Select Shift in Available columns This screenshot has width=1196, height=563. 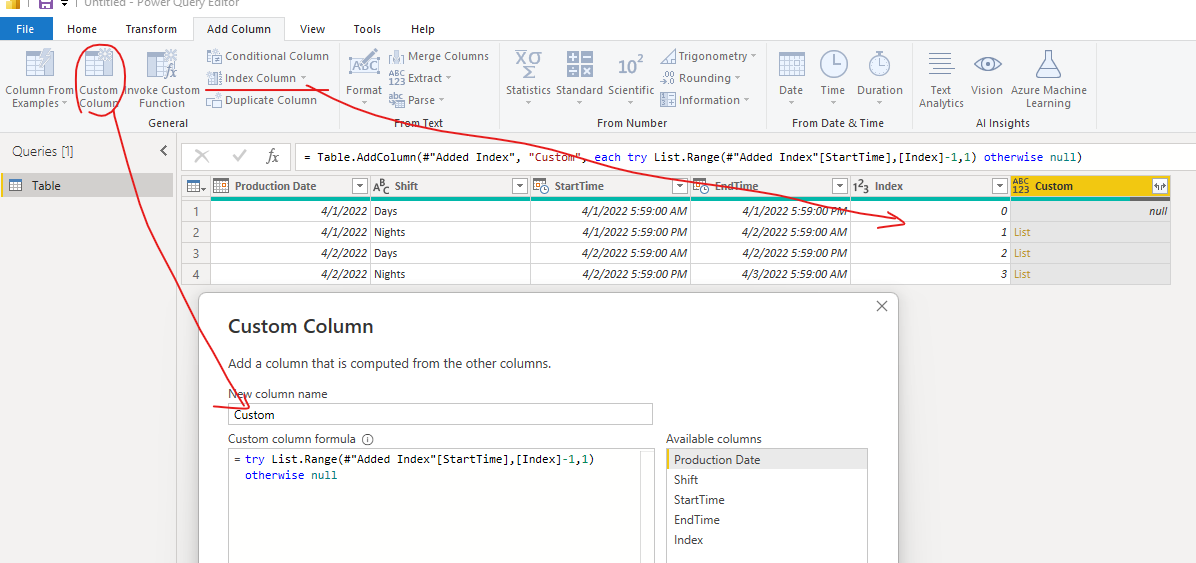point(767,480)
